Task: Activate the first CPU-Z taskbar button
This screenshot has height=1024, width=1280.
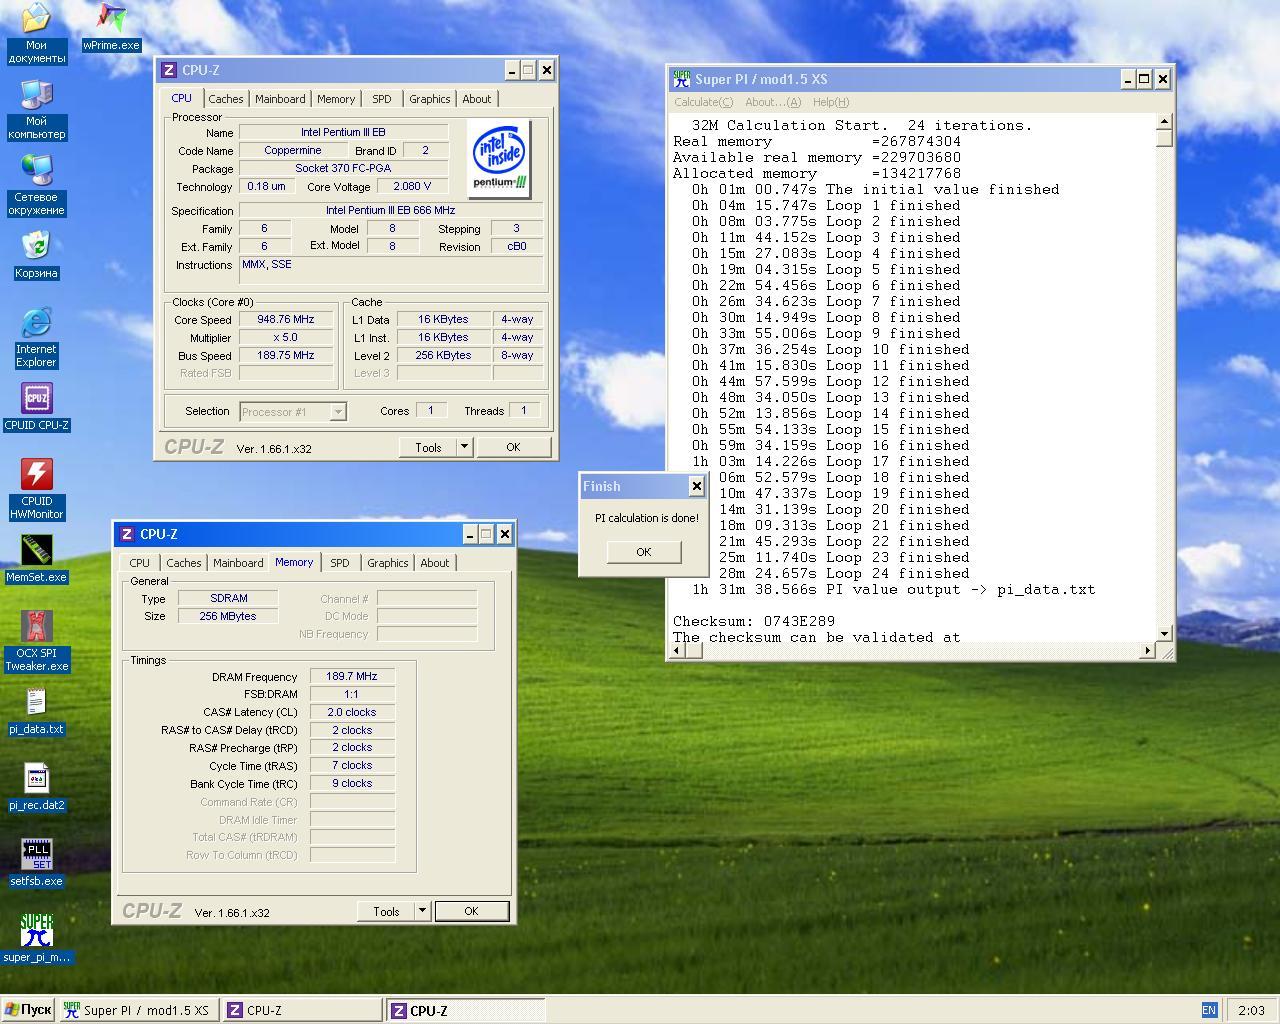Action: 302,1010
